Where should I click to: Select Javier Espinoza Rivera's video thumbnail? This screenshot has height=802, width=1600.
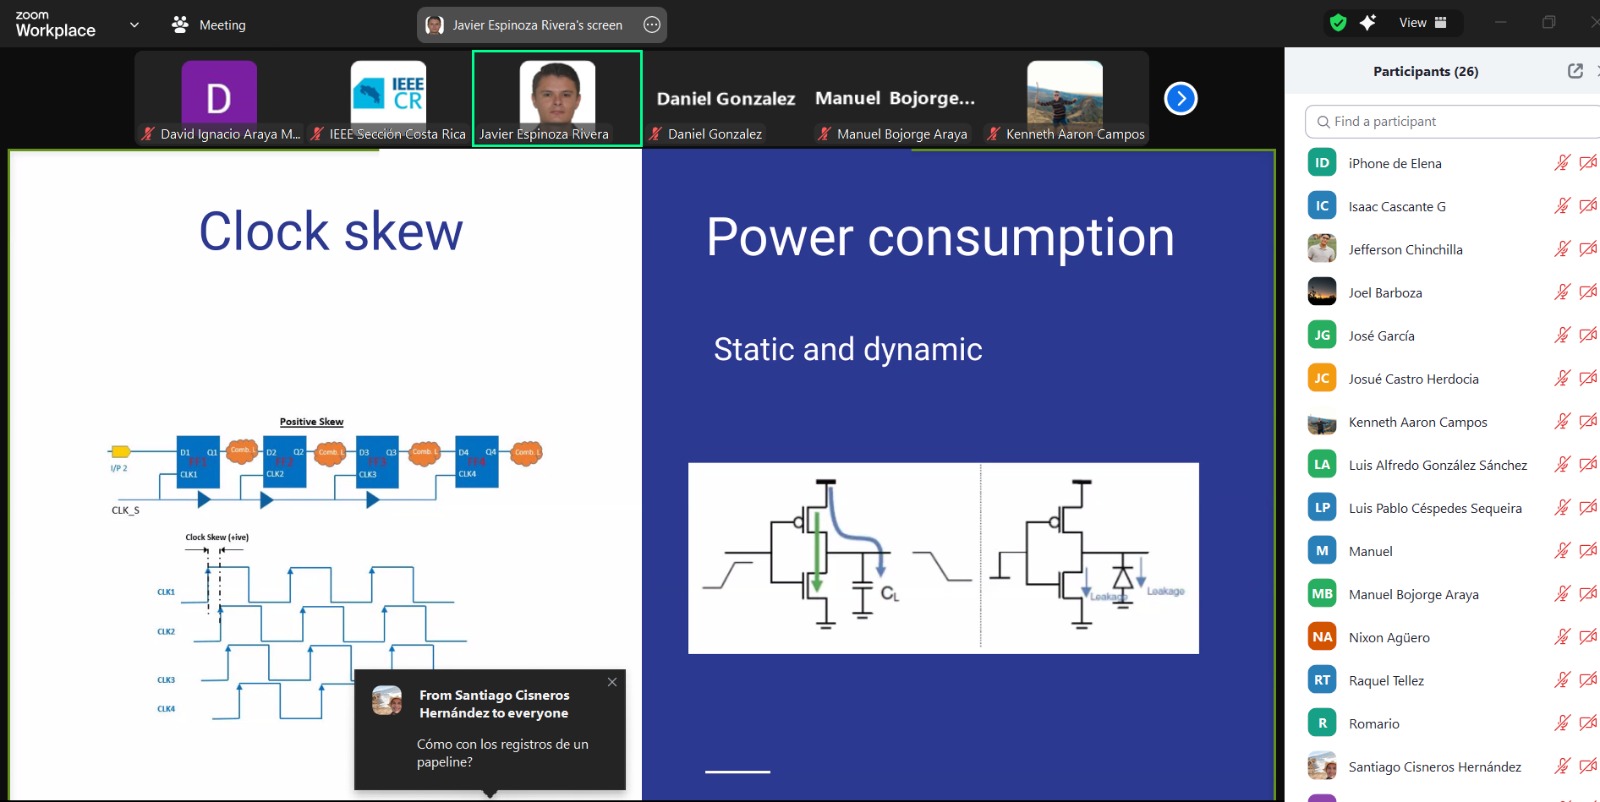557,98
